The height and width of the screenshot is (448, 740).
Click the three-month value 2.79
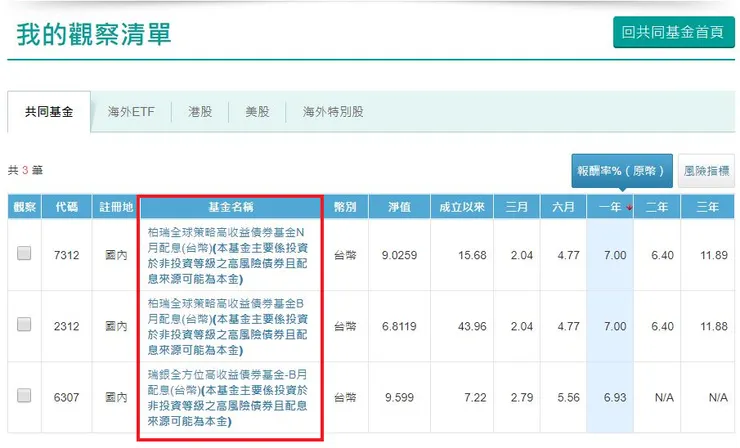tap(521, 397)
